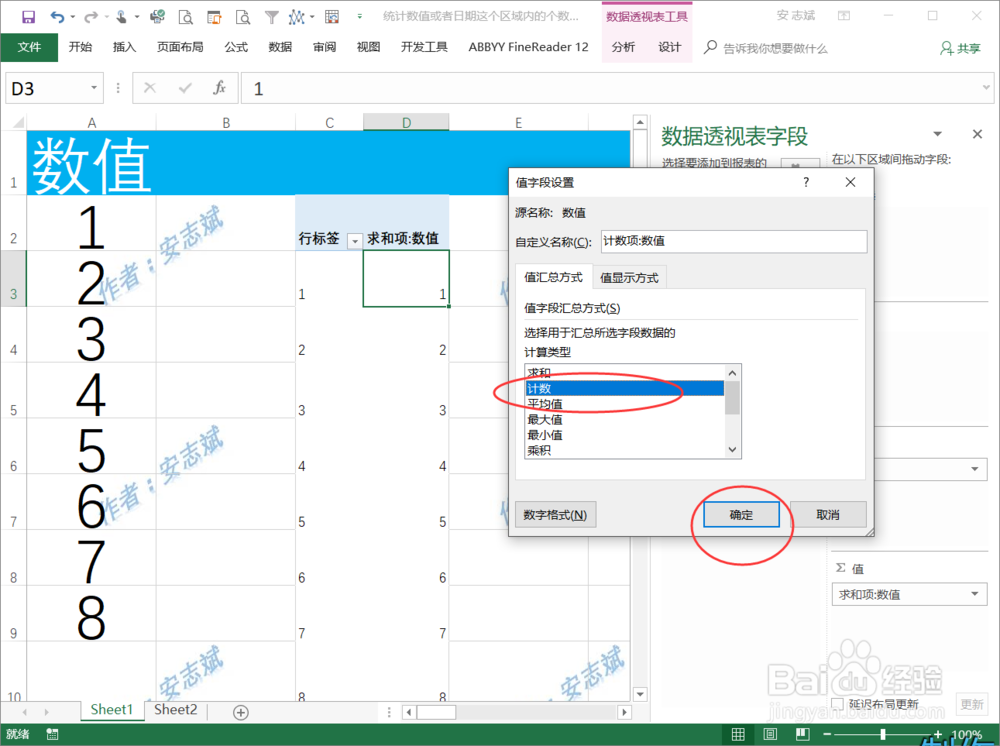Click the select-all corner triangle of the sheet
The height and width of the screenshot is (746, 1000).
[18, 122]
